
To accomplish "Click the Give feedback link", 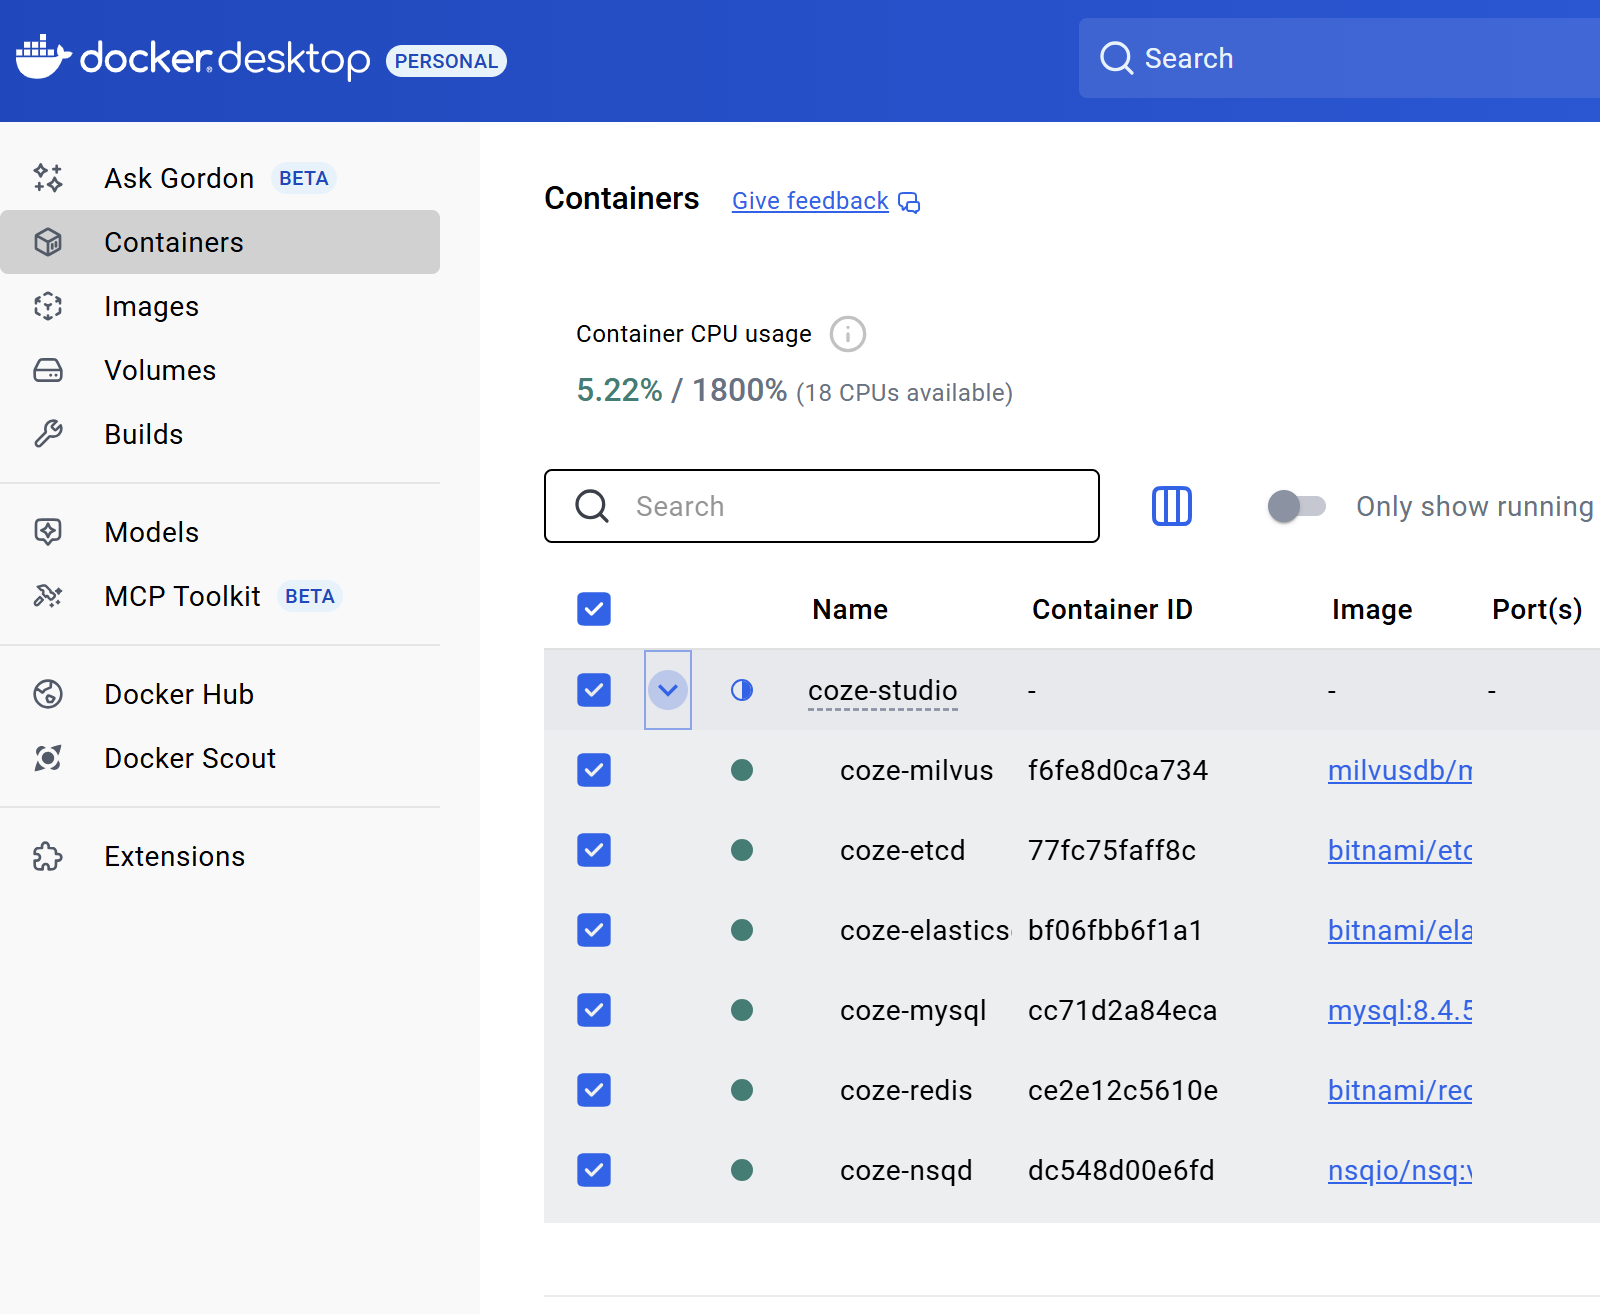I will point(810,201).
